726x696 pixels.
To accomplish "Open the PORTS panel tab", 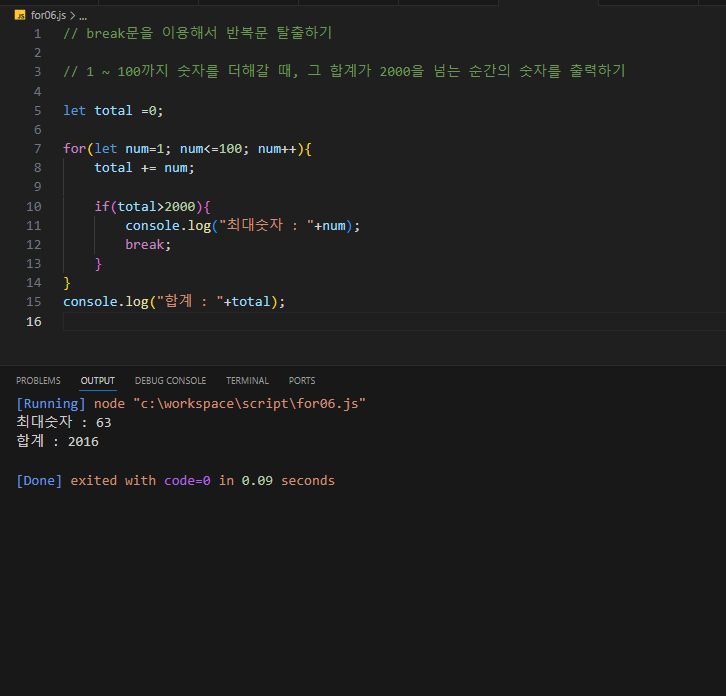I will [x=302, y=381].
